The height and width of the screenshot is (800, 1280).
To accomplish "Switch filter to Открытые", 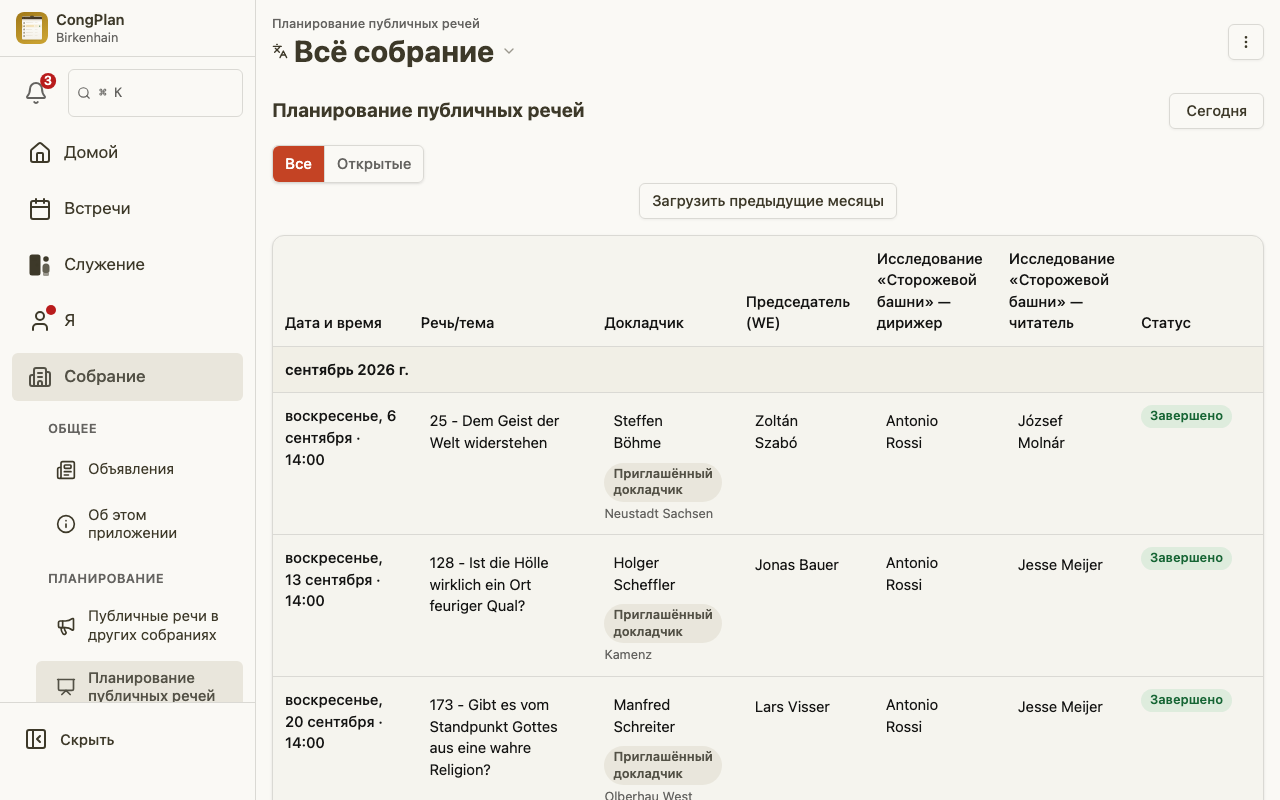I will (x=374, y=164).
